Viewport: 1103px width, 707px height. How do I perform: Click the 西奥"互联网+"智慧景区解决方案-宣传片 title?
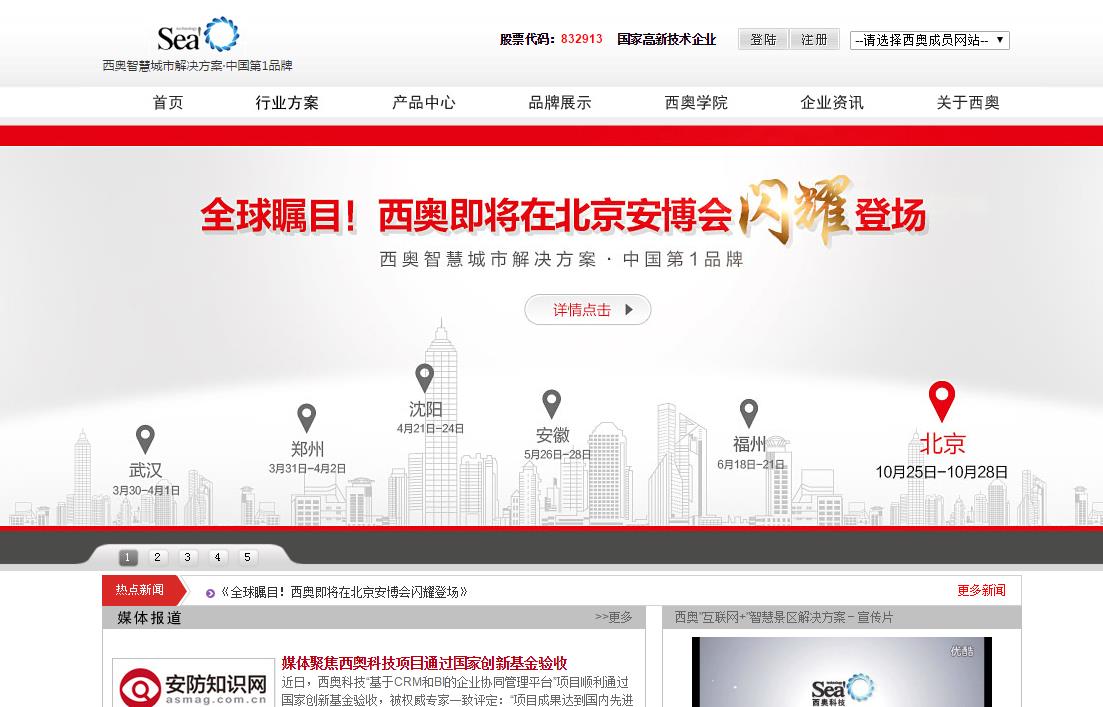[x=784, y=617]
